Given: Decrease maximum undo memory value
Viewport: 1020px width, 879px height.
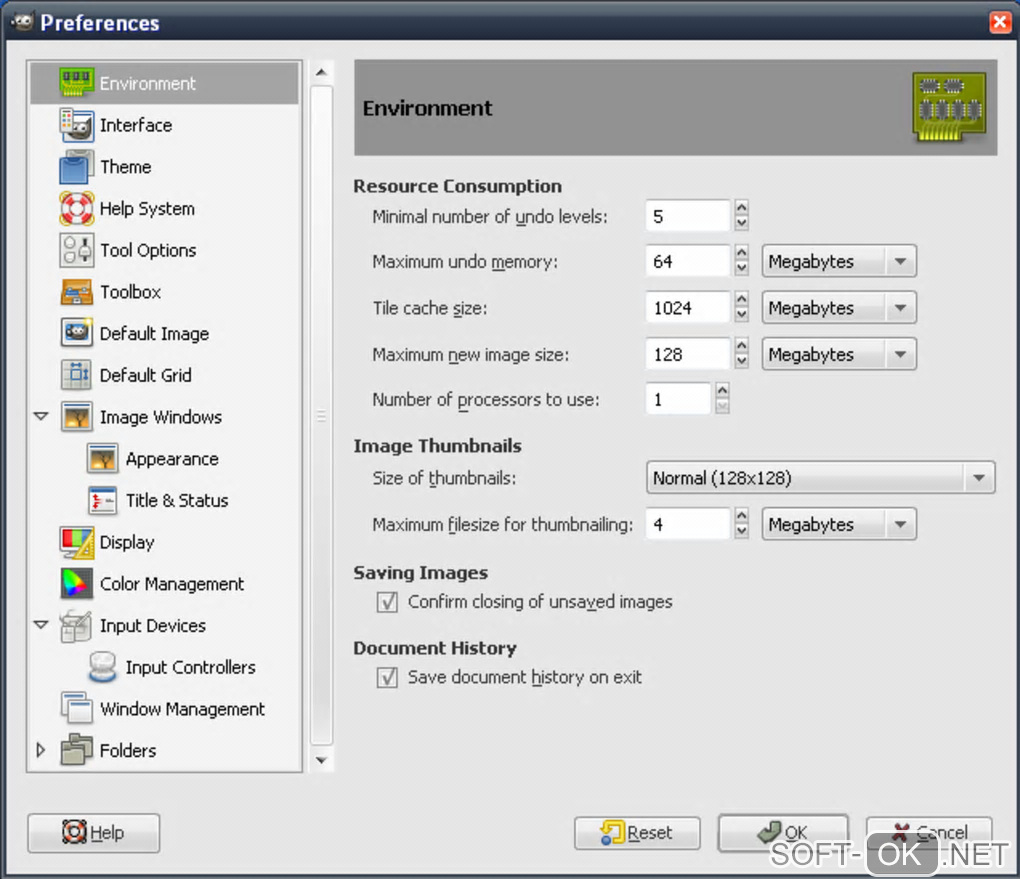Looking at the screenshot, I should pos(742,269).
